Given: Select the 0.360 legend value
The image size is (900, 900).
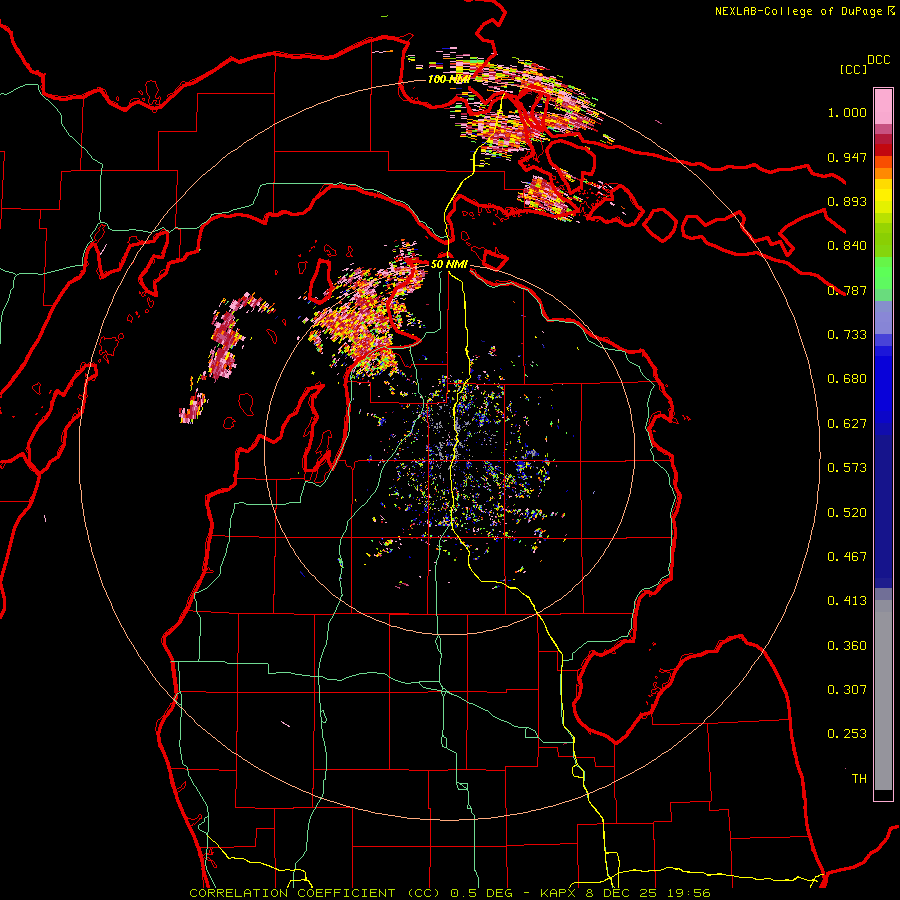Looking at the screenshot, I should click(x=847, y=646).
